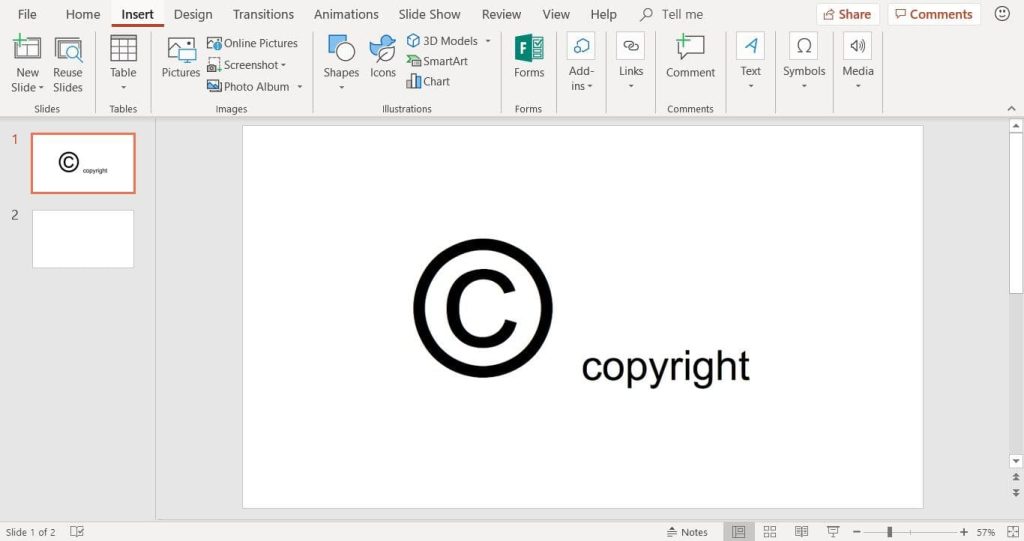This screenshot has height=541, width=1024.
Task: Click the 57% zoom level
Action: pyautogui.click(x=985, y=532)
